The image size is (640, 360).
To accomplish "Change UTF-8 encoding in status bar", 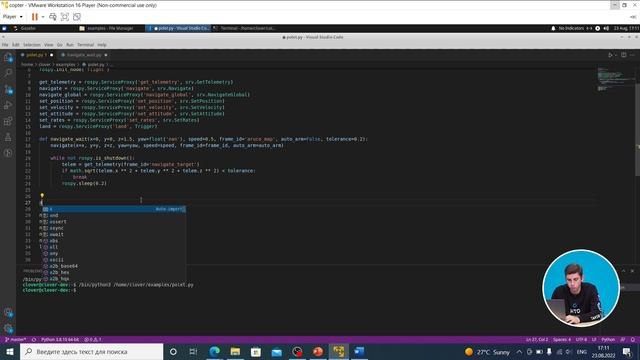I will pyautogui.click(x=581, y=340).
